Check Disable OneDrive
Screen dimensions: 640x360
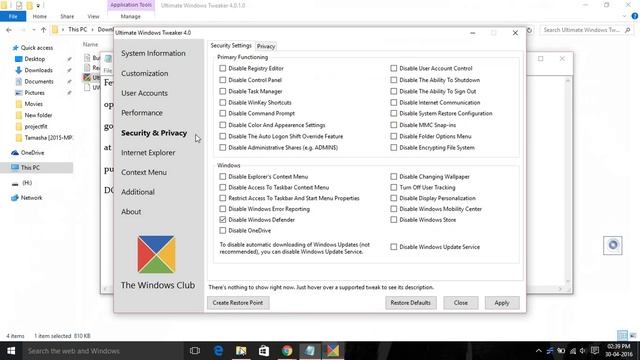[x=222, y=231]
